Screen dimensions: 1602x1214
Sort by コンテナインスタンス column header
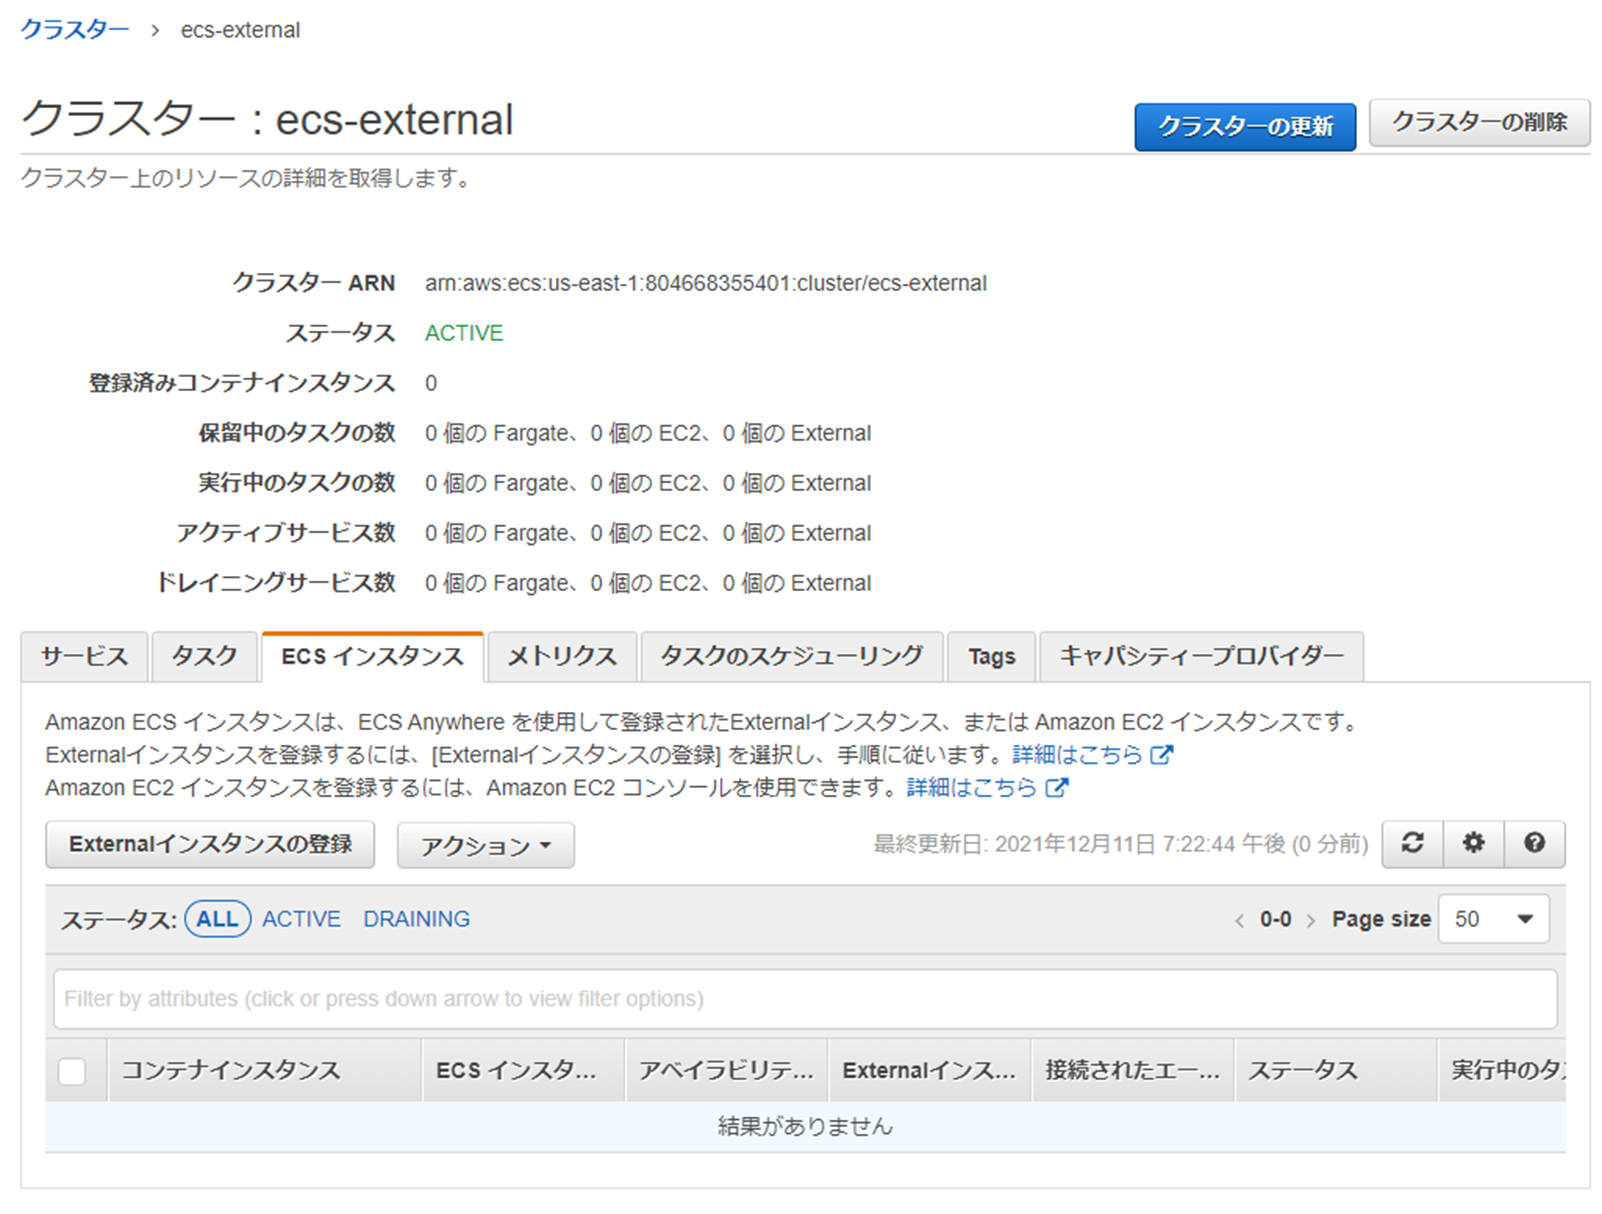(x=265, y=1071)
